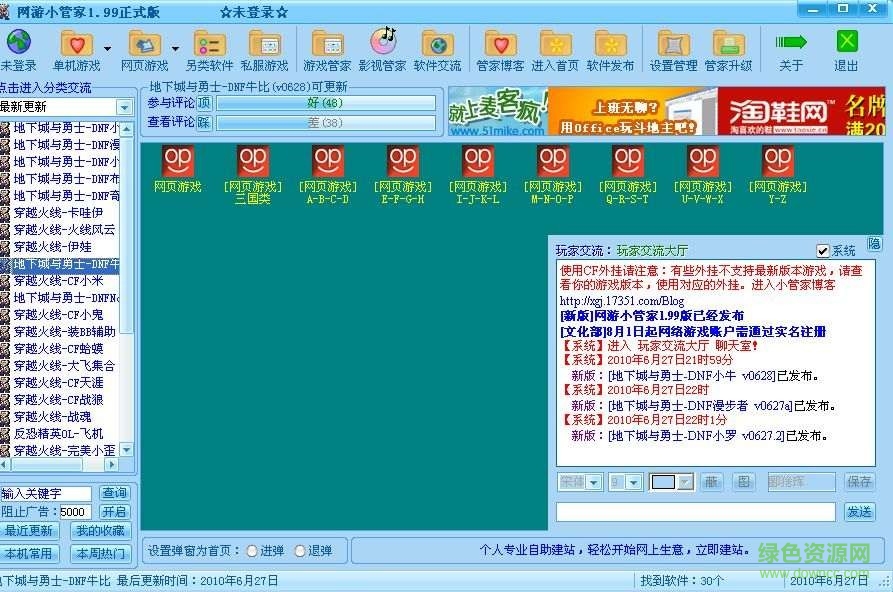The height and width of the screenshot is (592, 893).
Task: Click the green 退出 exit icon
Action: click(847, 42)
